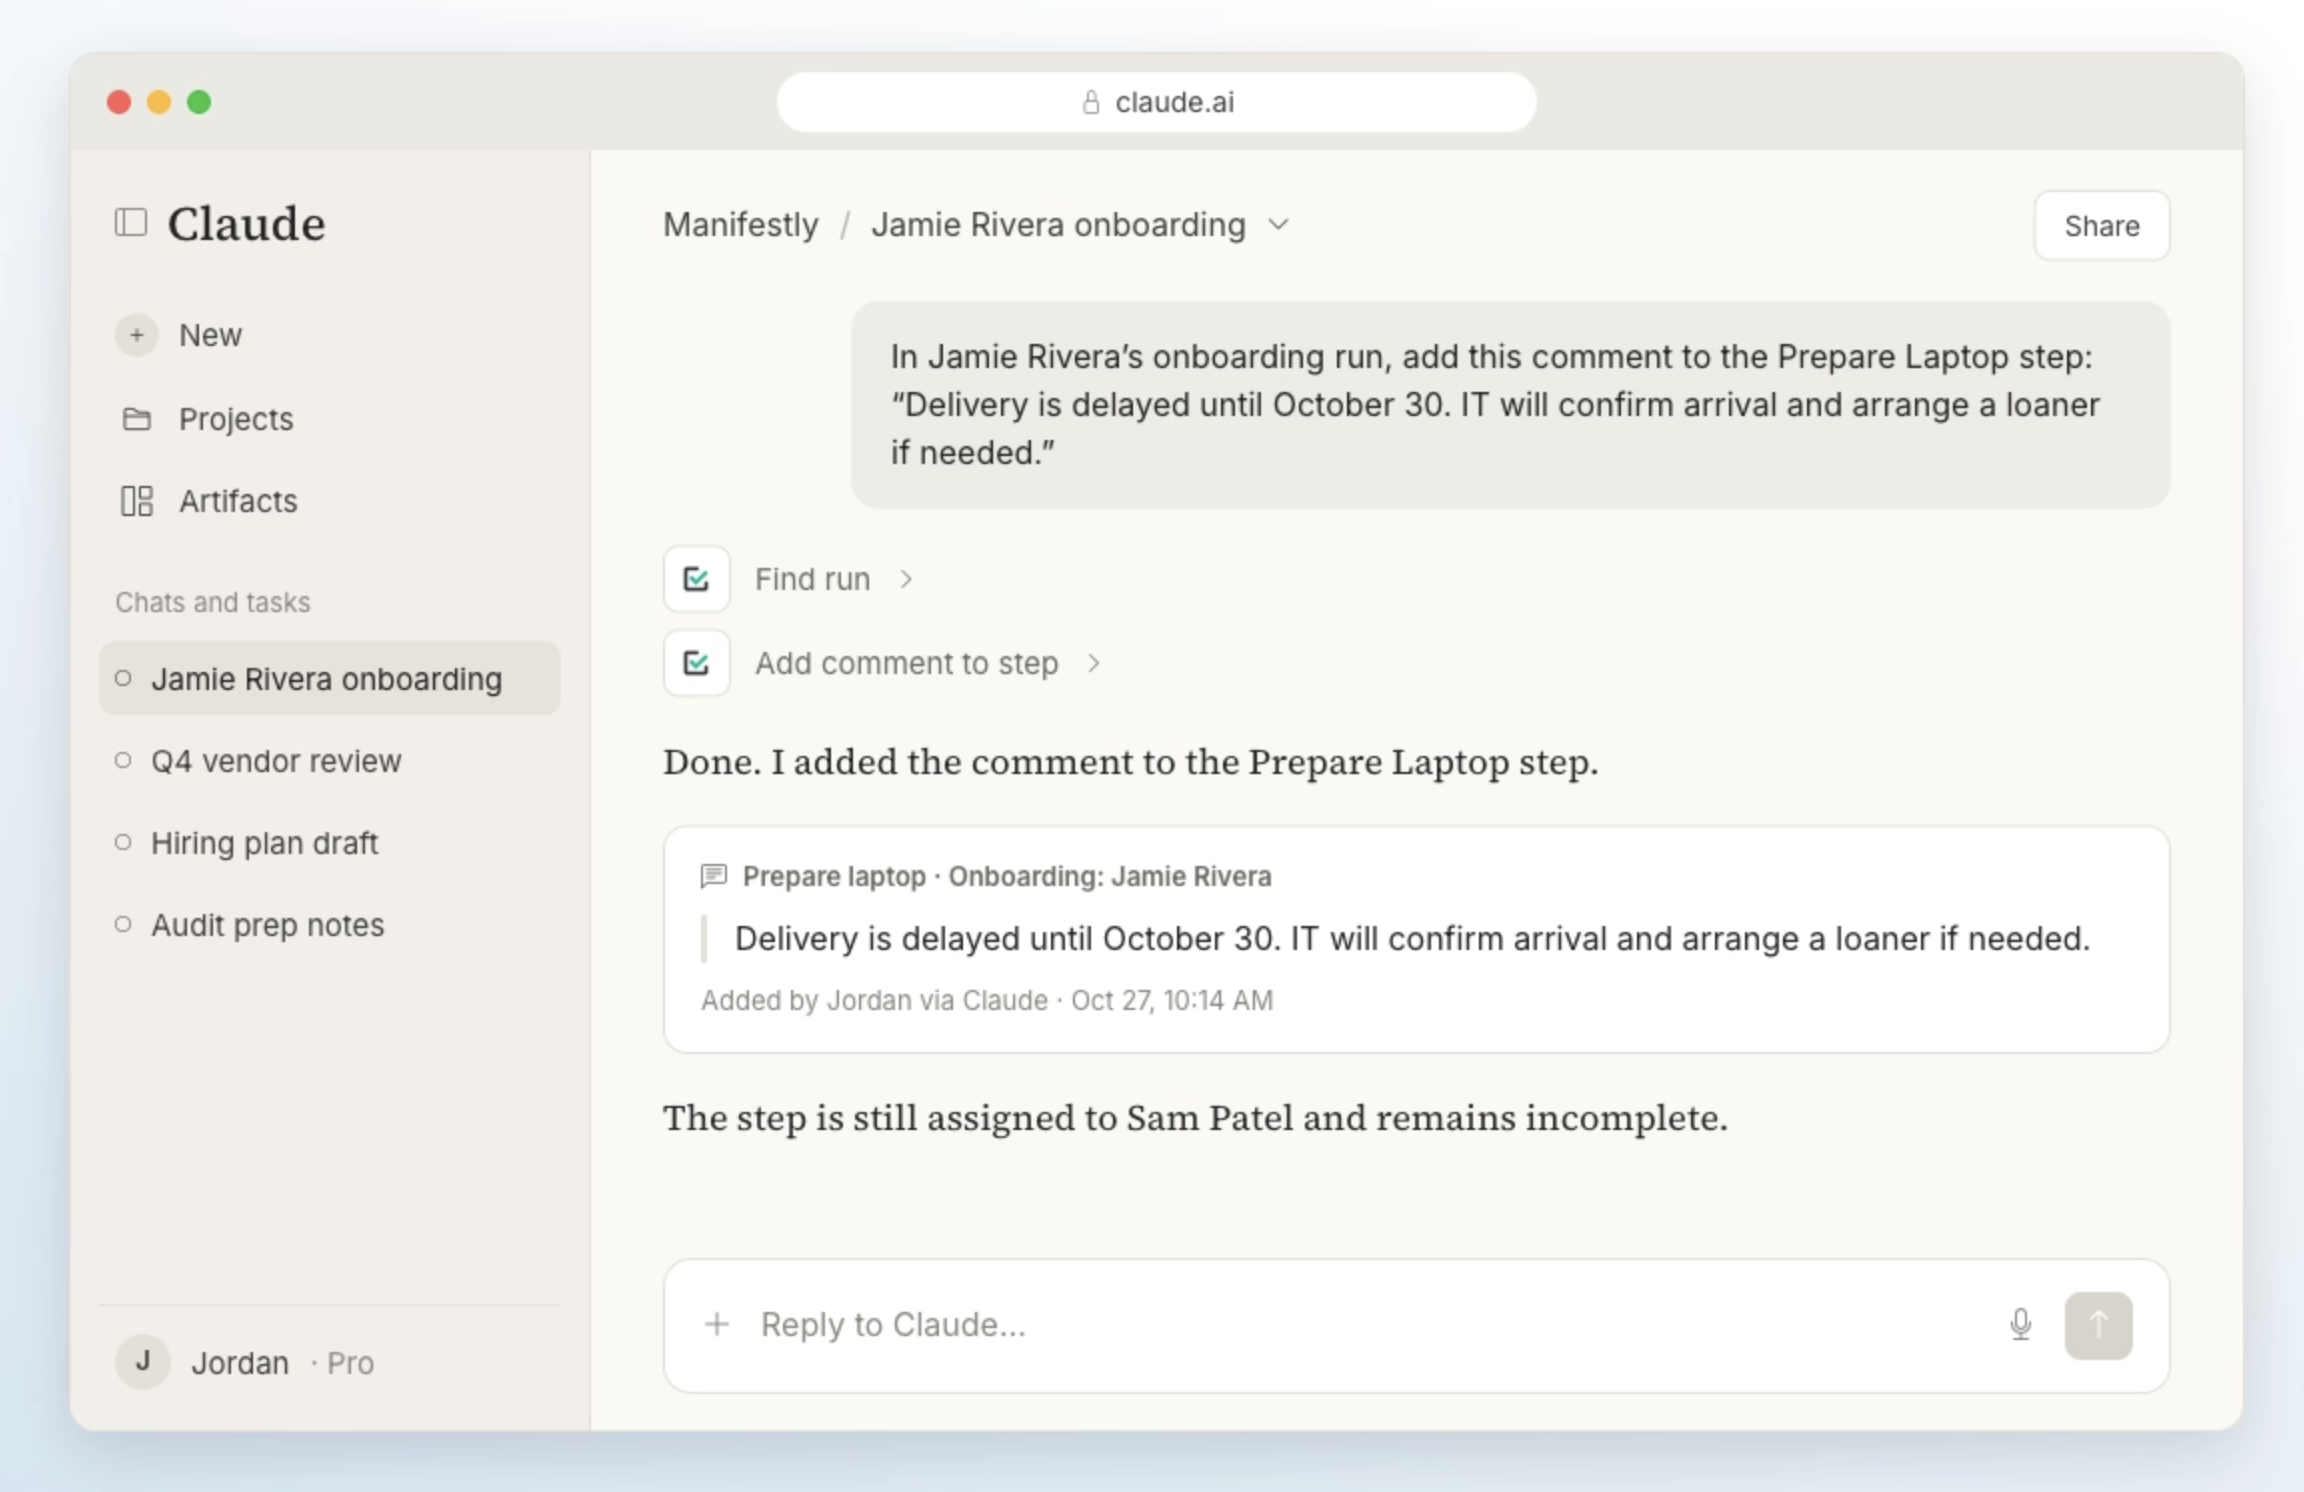Open the Jamie Rivera onboarding chat in sidebar
Image resolution: width=2304 pixels, height=1492 pixels.
[x=330, y=678]
